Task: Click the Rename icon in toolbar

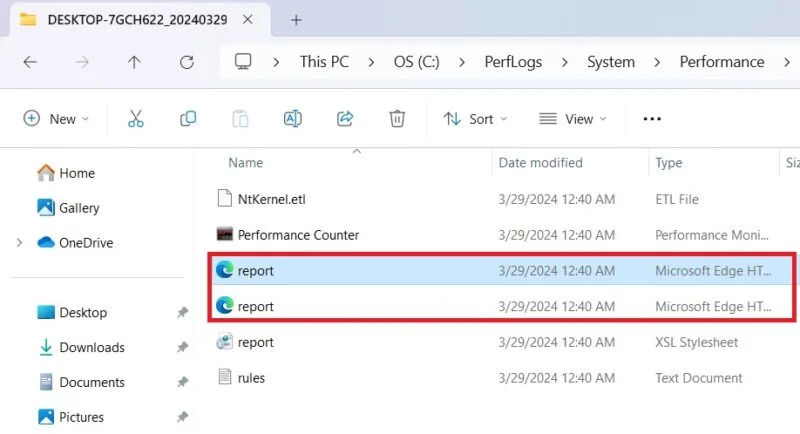Action: pos(292,119)
